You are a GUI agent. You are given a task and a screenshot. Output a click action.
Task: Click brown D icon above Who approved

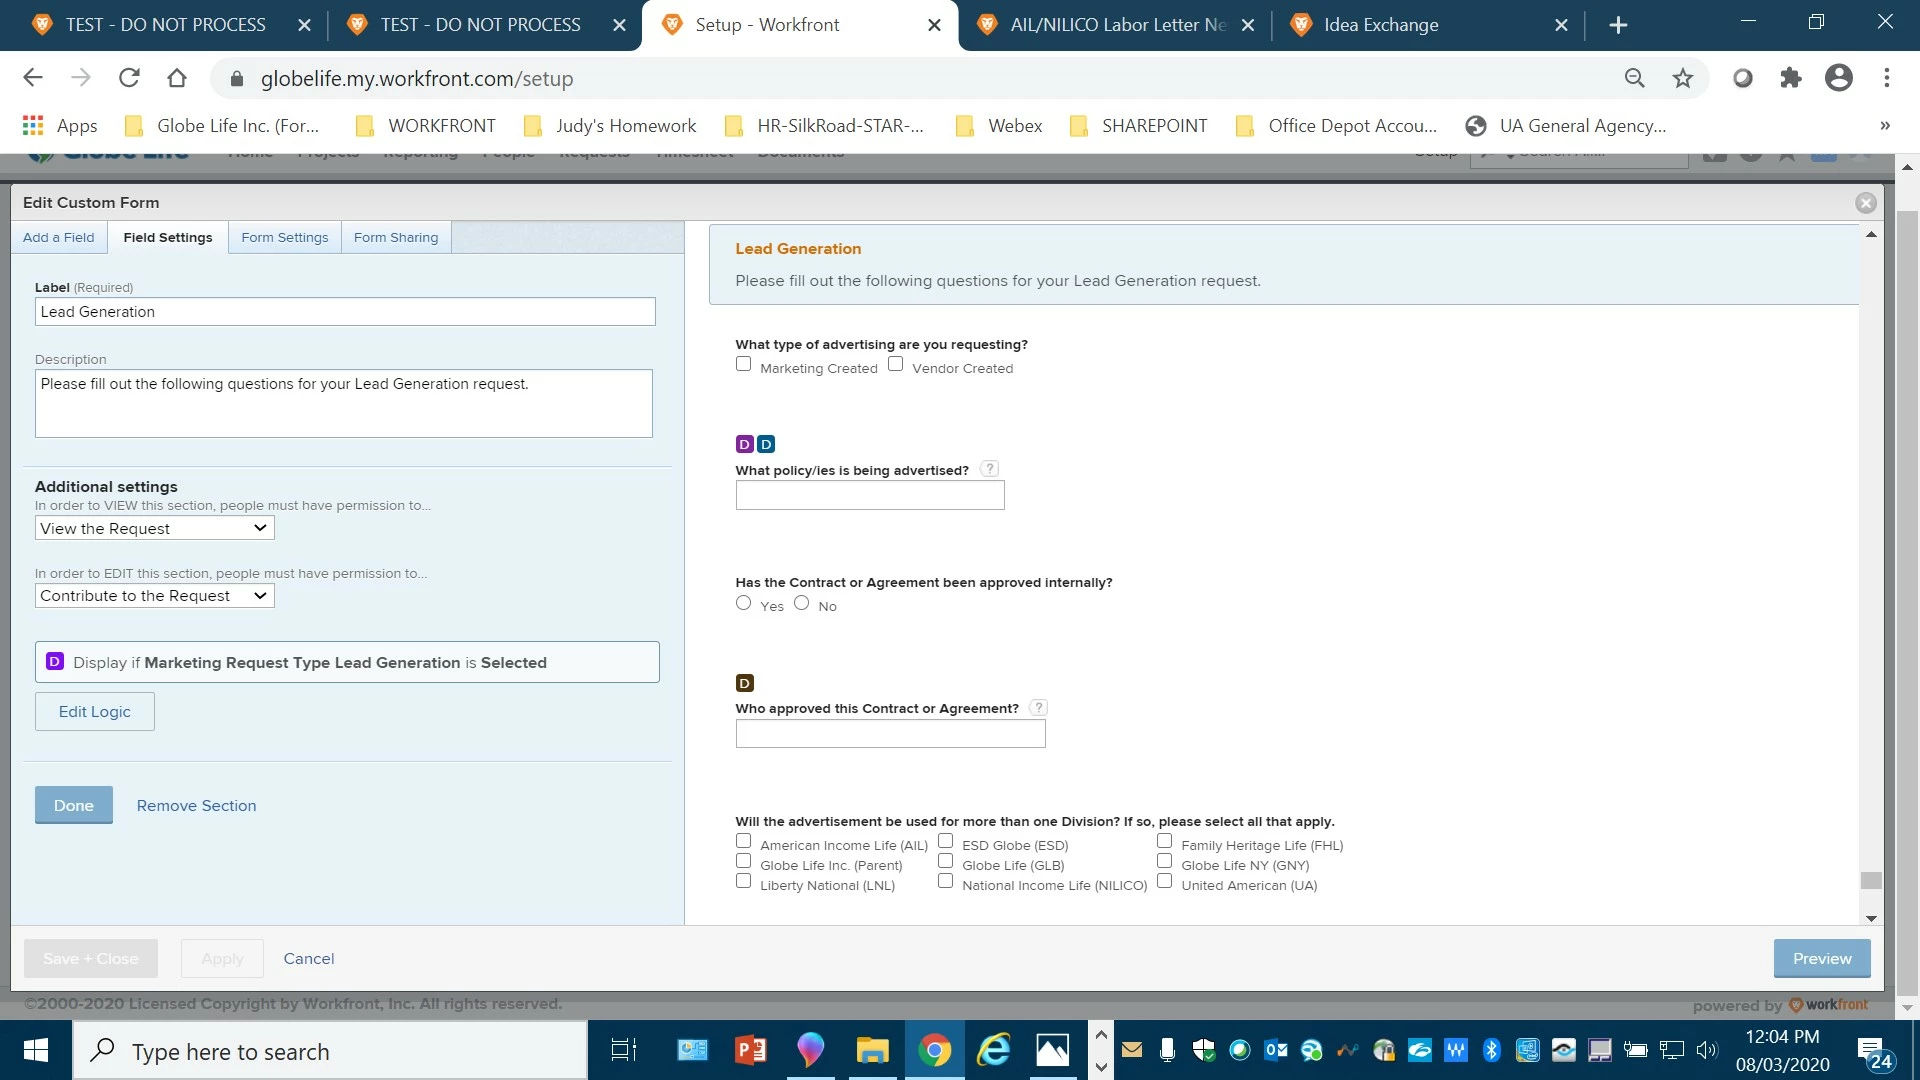pyautogui.click(x=744, y=683)
